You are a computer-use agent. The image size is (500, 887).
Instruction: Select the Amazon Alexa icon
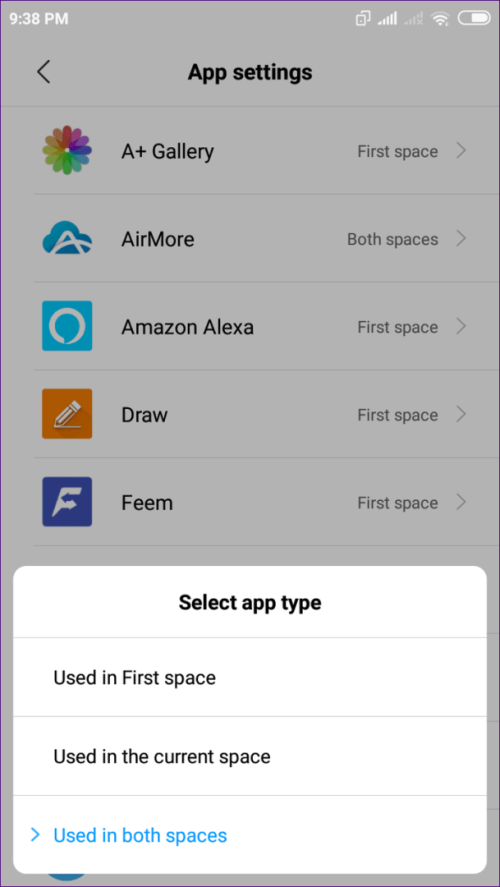67,326
